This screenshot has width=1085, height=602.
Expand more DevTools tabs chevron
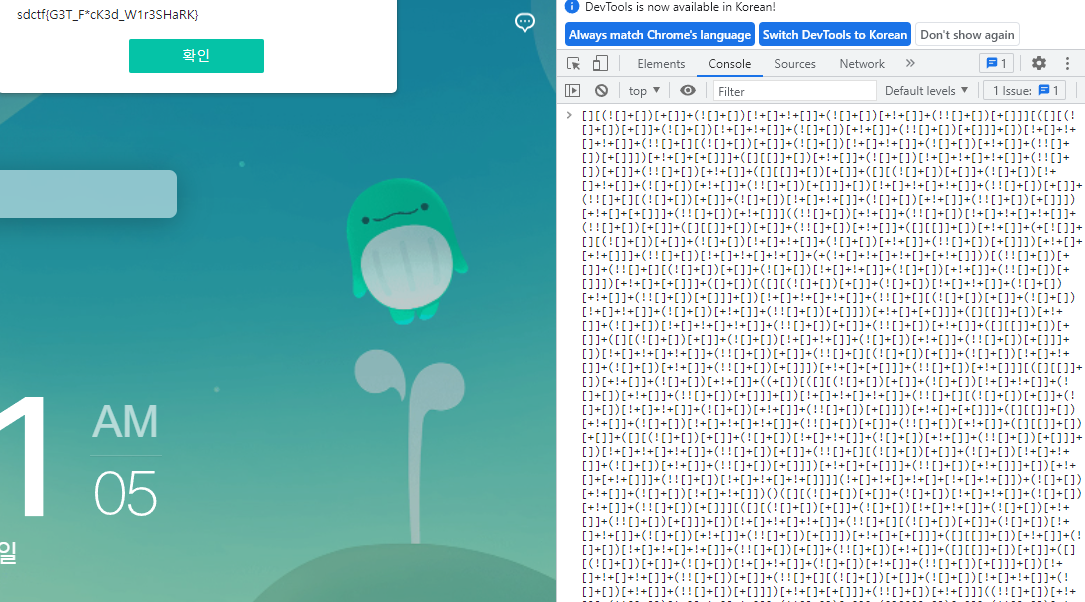910,63
